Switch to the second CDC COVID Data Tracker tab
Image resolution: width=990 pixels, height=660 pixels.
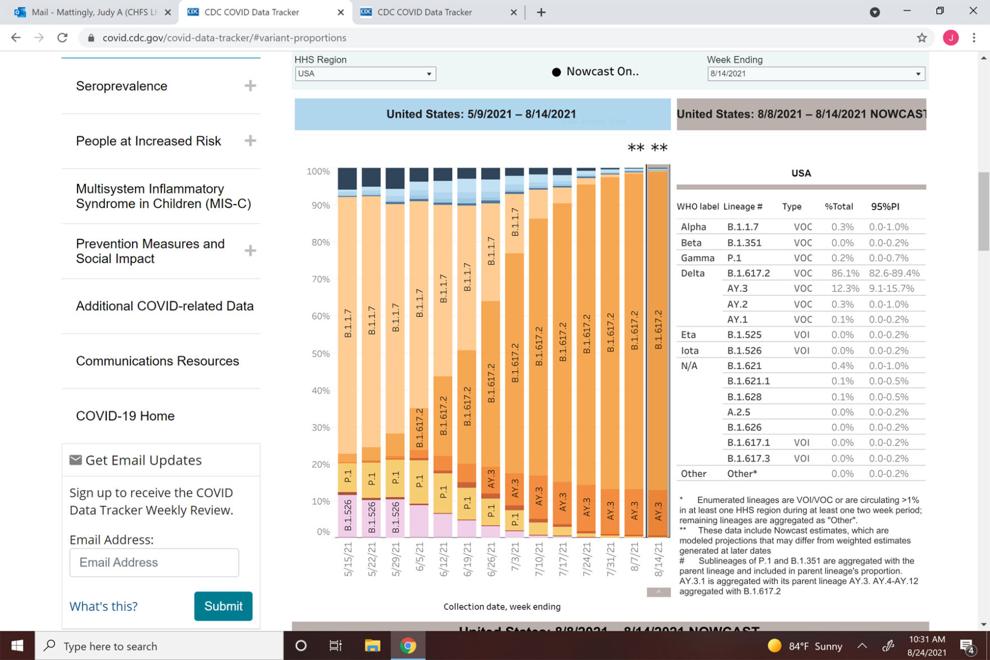point(438,12)
